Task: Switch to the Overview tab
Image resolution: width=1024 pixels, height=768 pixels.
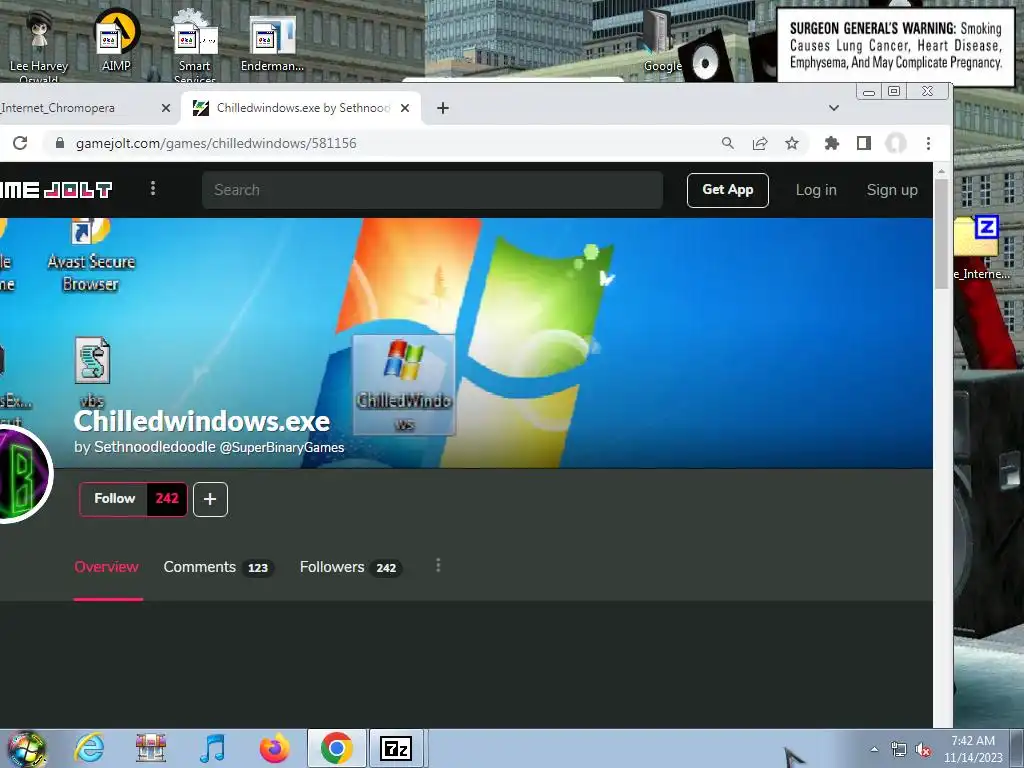Action: click(106, 567)
